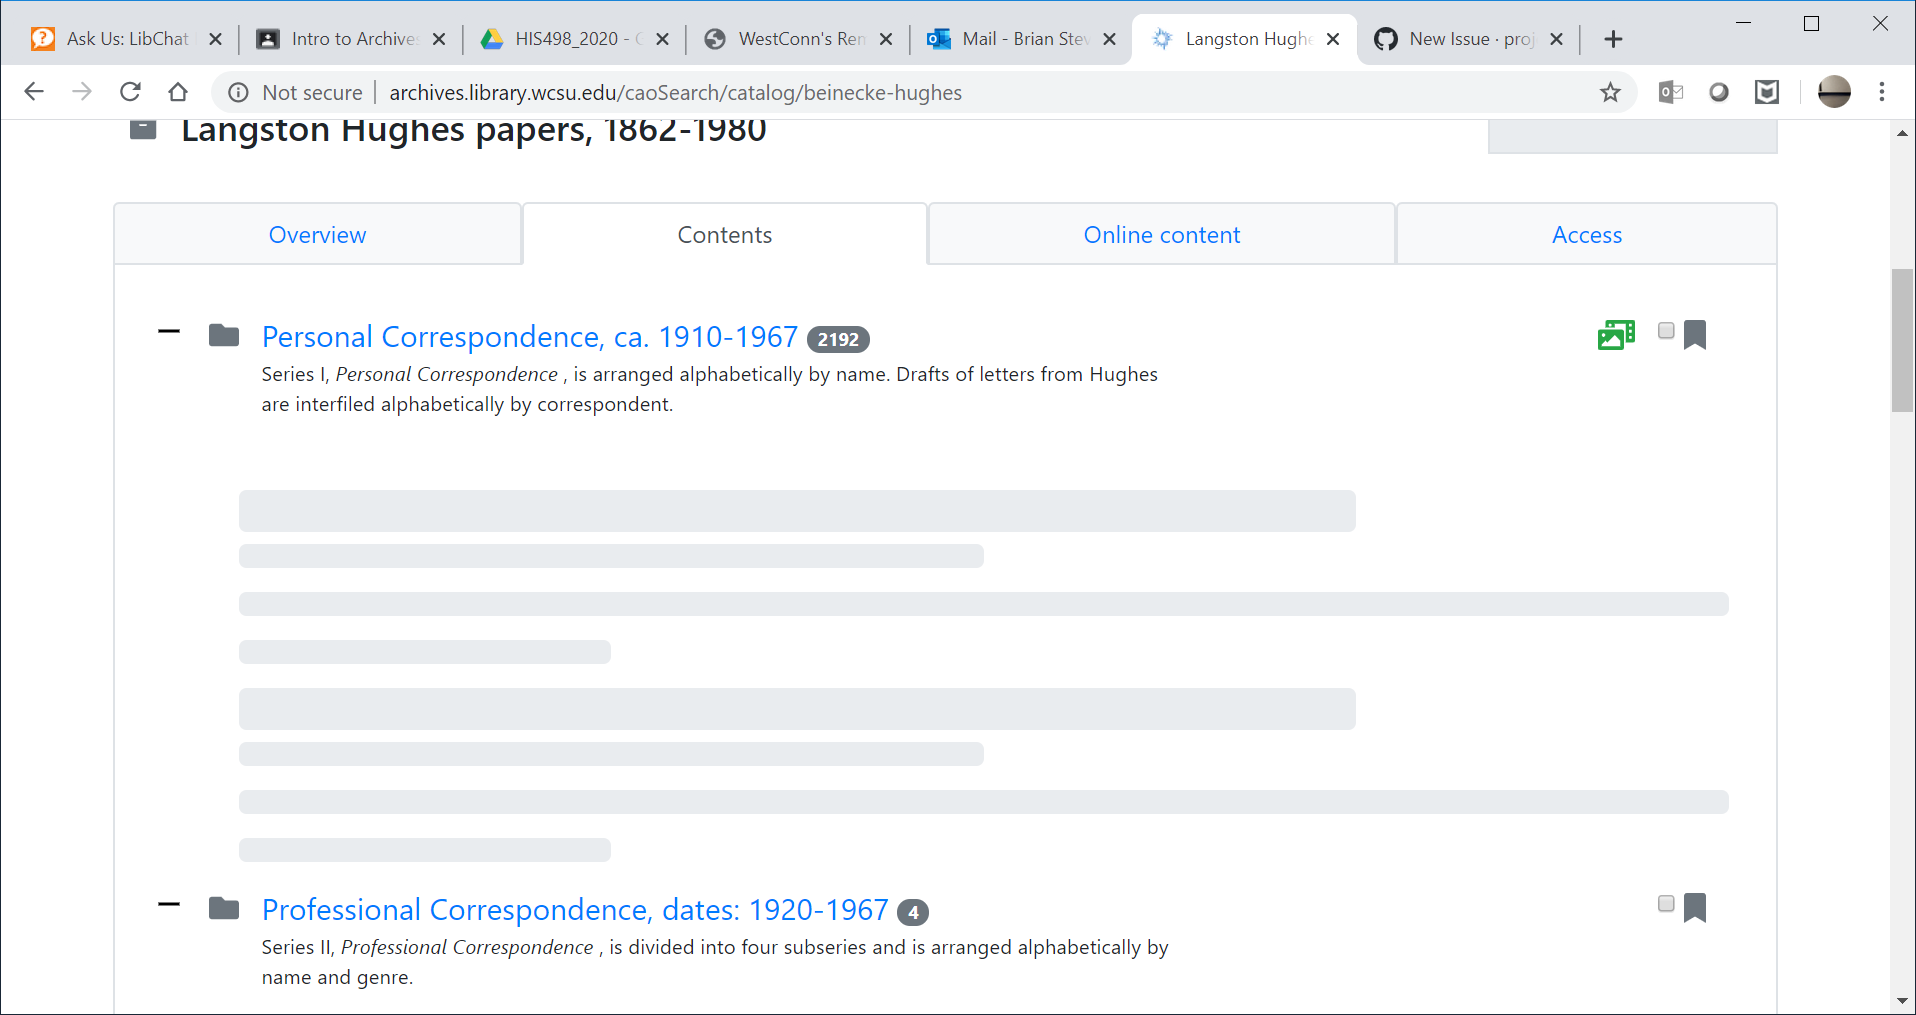Open the Chrome three-dot menu
Image resolution: width=1916 pixels, height=1015 pixels.
pyautogui.click(x=1881, y=92)
